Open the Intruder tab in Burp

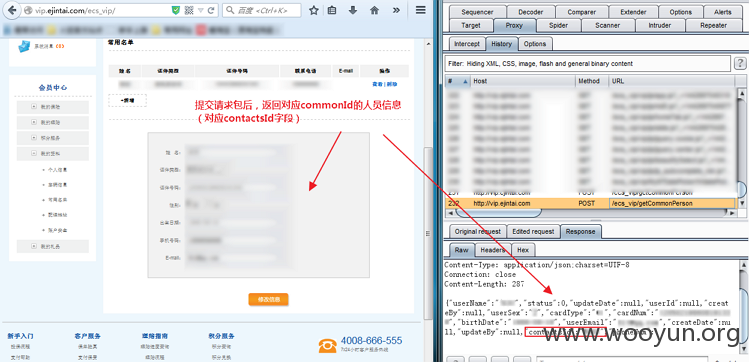[x=660, y=25]
